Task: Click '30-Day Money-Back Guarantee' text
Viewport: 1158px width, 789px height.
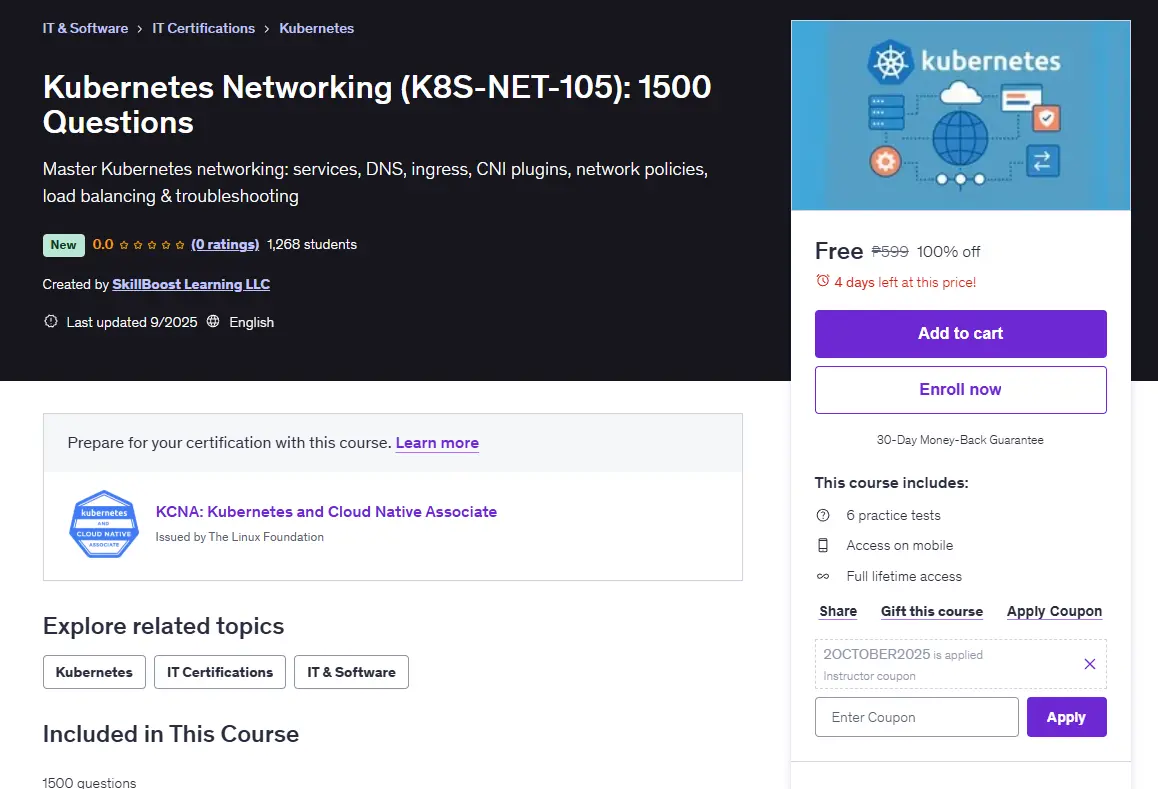Action: pyautogui.click(x=960, y=440)
